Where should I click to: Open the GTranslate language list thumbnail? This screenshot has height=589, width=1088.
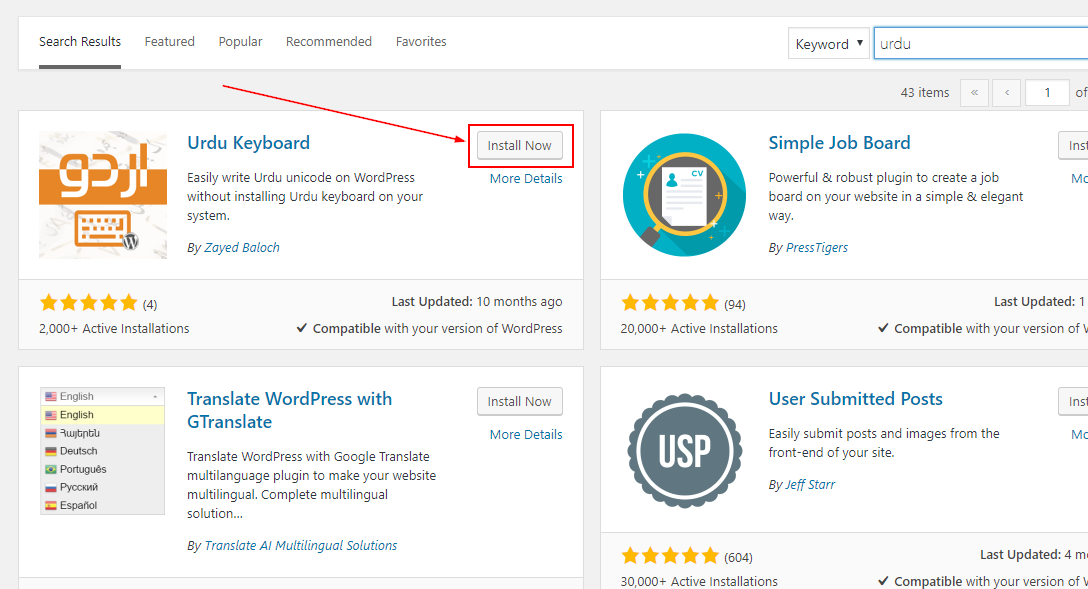pos(103,451)
